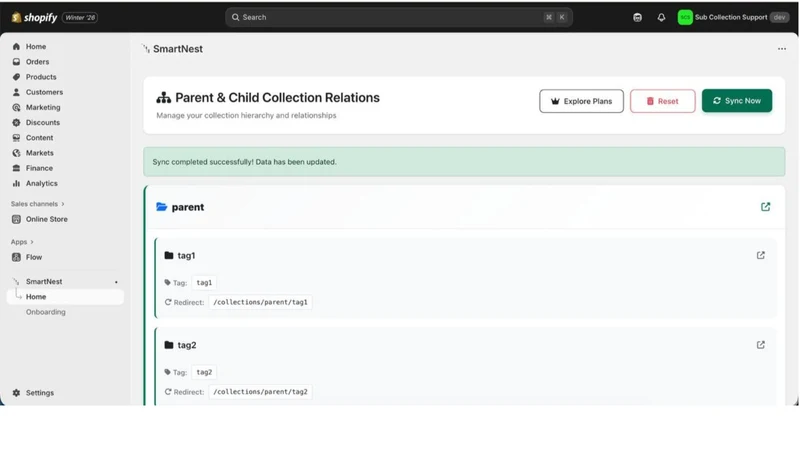Open Products in the sidebar
Image resolution: width=800 pixels, height=450 pixels.
pyautogui.click(x=41, y=77)
